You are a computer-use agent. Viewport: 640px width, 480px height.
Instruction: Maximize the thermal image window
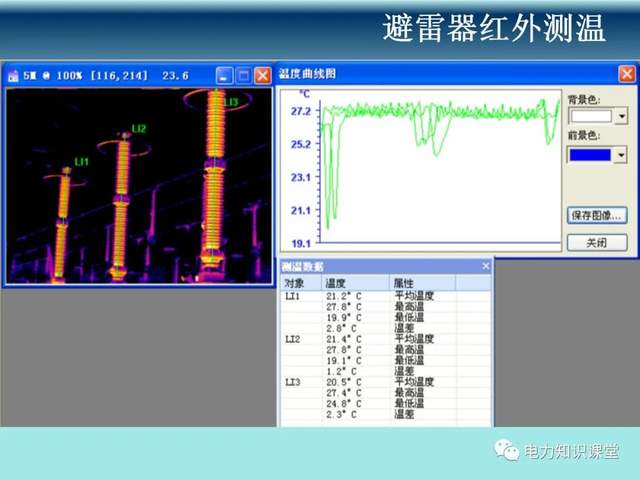click(244, 76)
